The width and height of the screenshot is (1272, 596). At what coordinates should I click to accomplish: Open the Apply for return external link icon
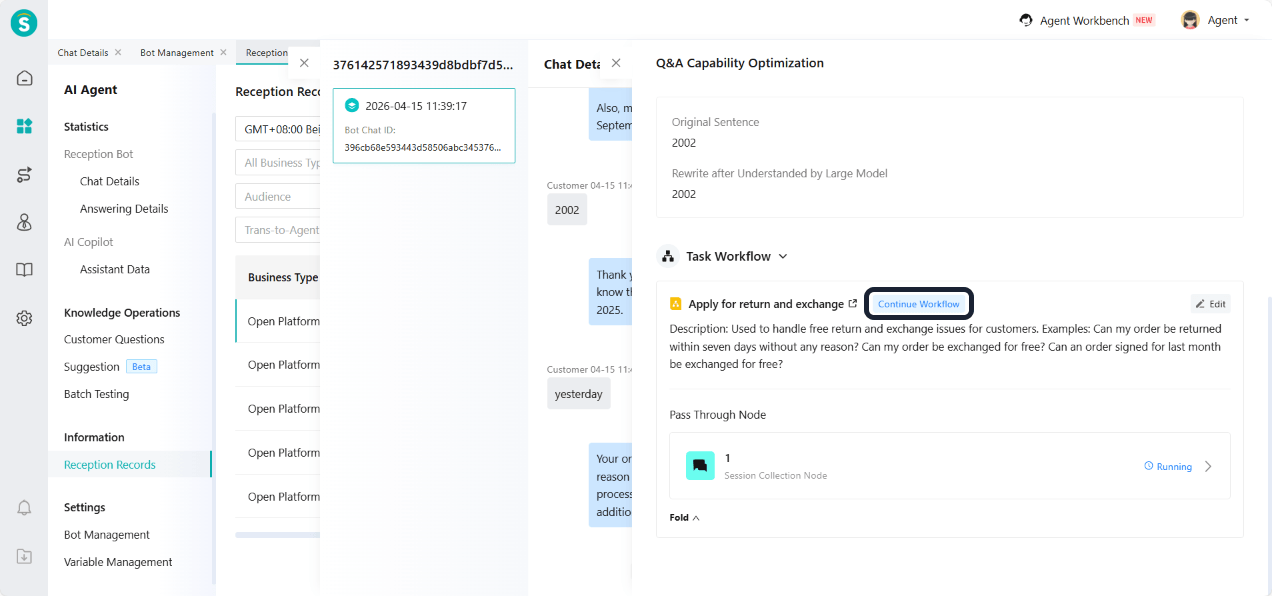[852, 304]
